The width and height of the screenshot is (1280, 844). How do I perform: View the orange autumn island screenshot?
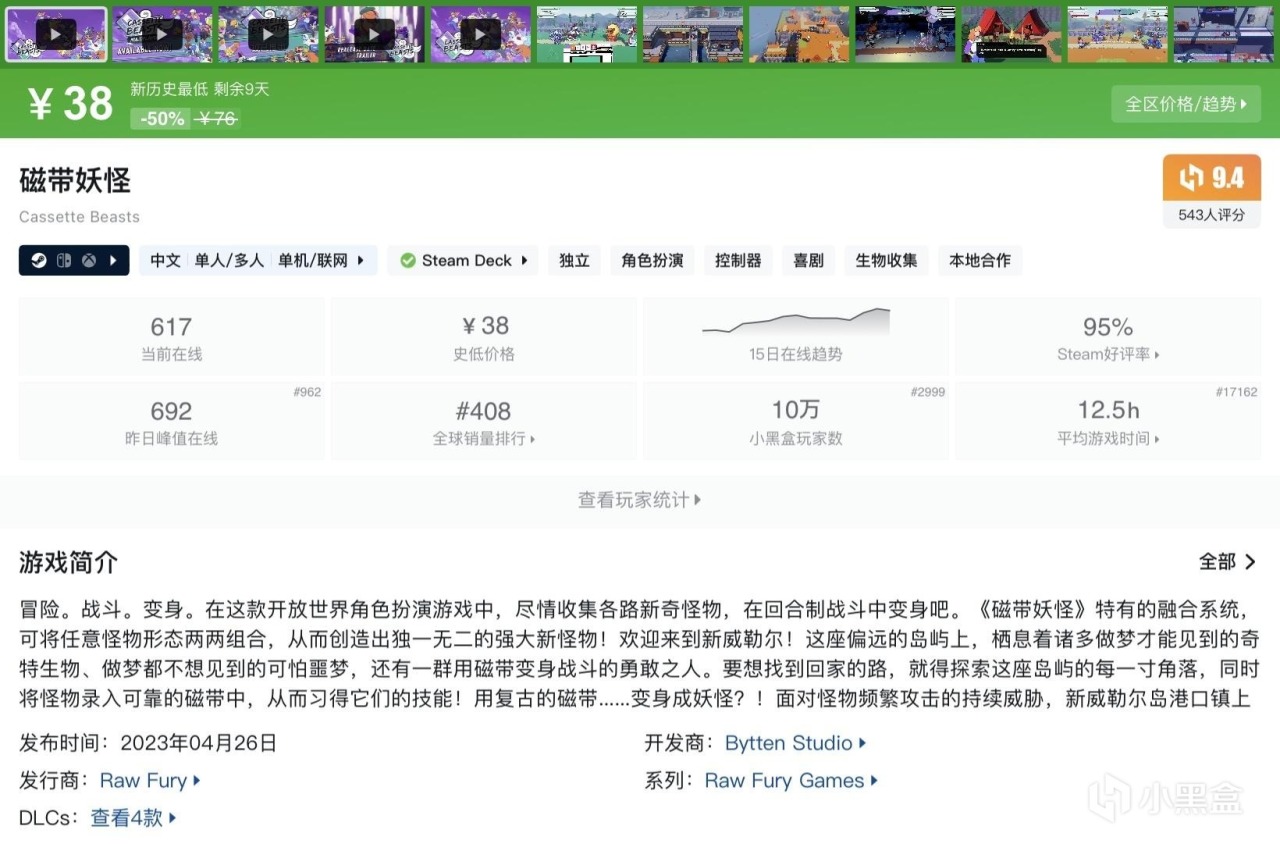799,34
